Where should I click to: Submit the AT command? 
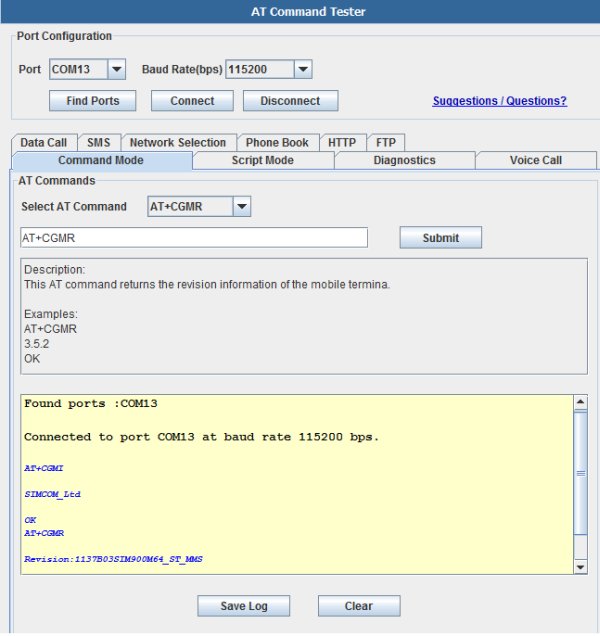(x=441, y=238)
